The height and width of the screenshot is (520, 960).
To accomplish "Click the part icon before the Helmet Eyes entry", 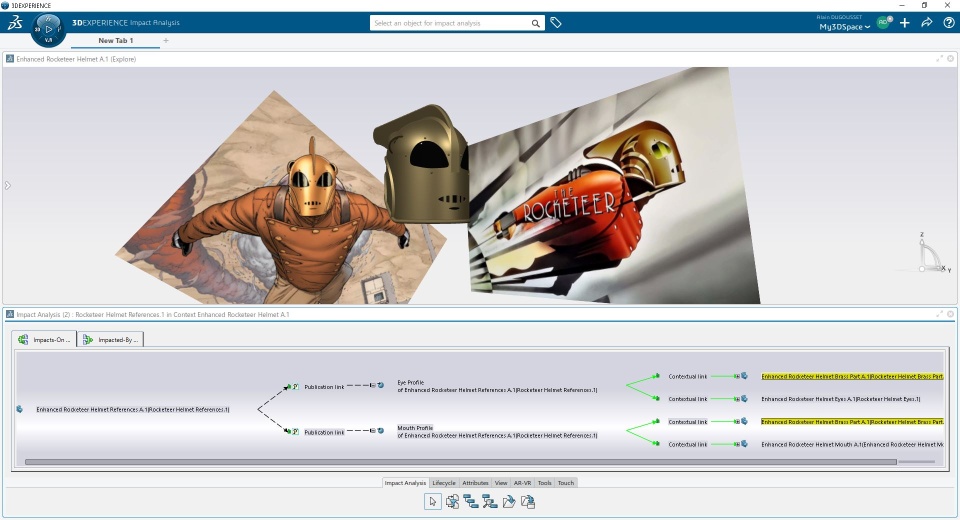I will click(x=744, y=399).
